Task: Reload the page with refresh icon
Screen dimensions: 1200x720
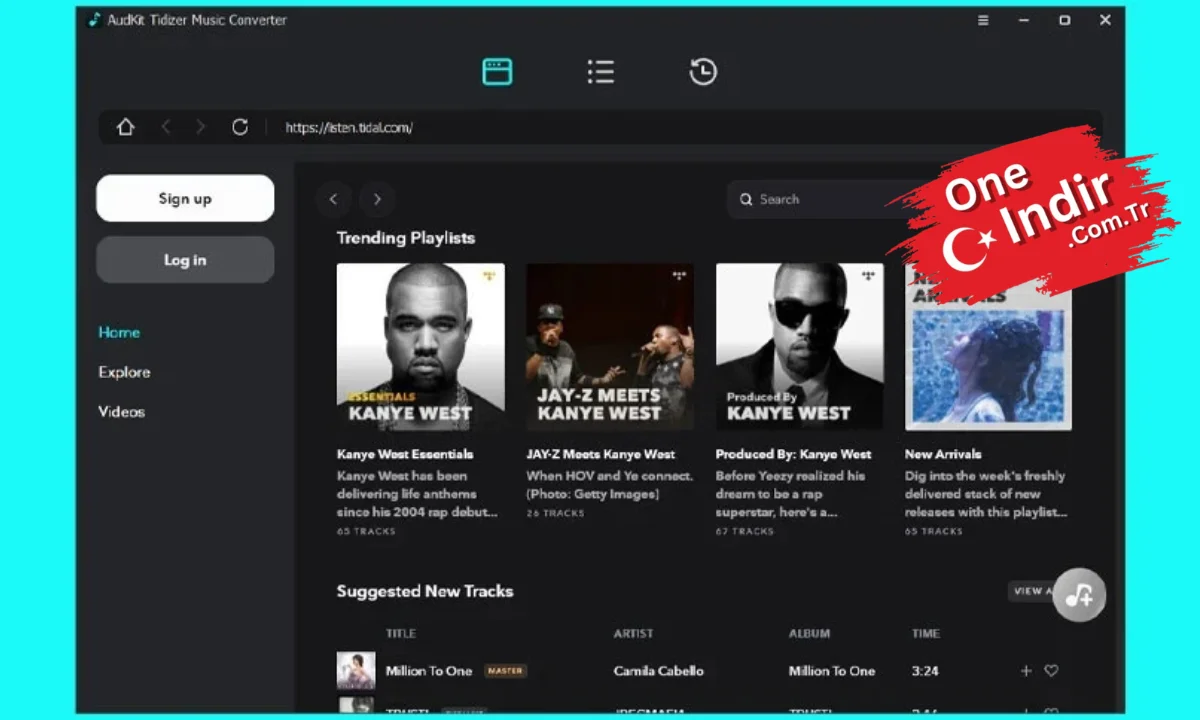Action: 240,127
